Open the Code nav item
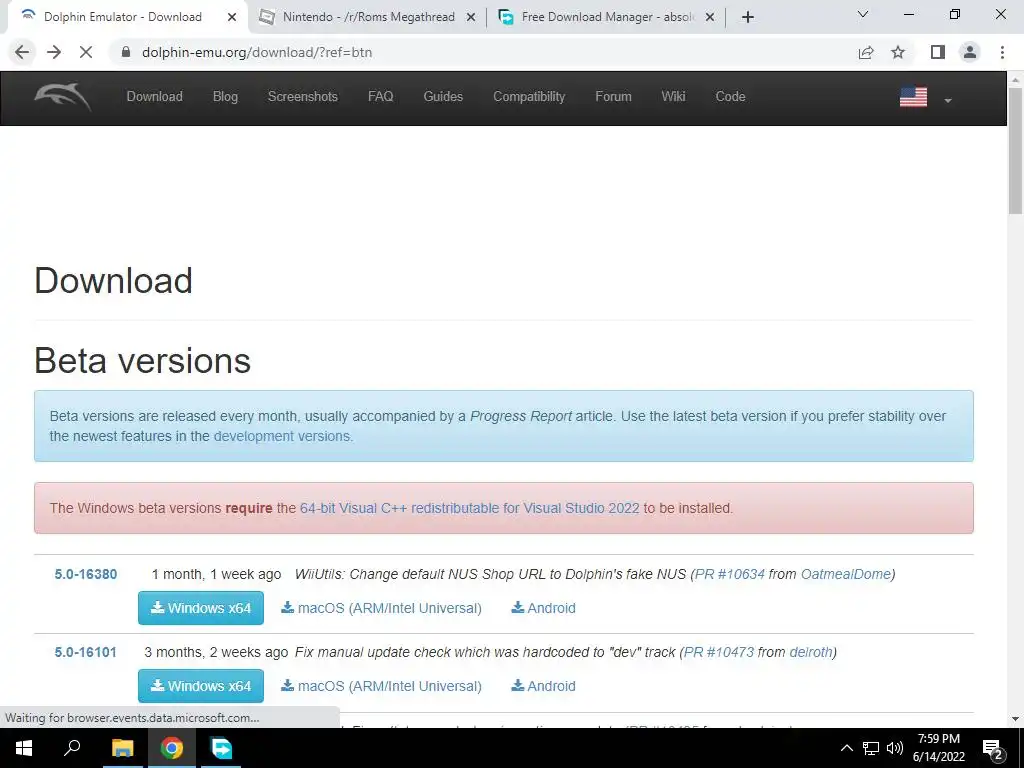1024x768 pixels. [730, 97]
